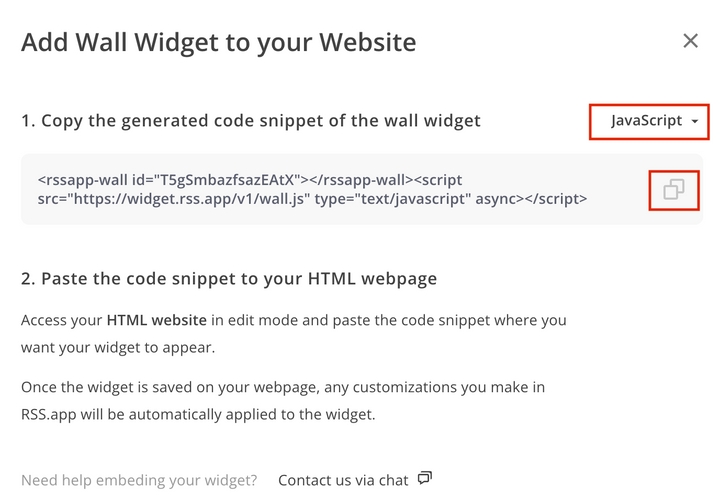Screen dimensions: 720x504
Task: Click the Add Wall Widget dialog title
Action: [219, 42]
